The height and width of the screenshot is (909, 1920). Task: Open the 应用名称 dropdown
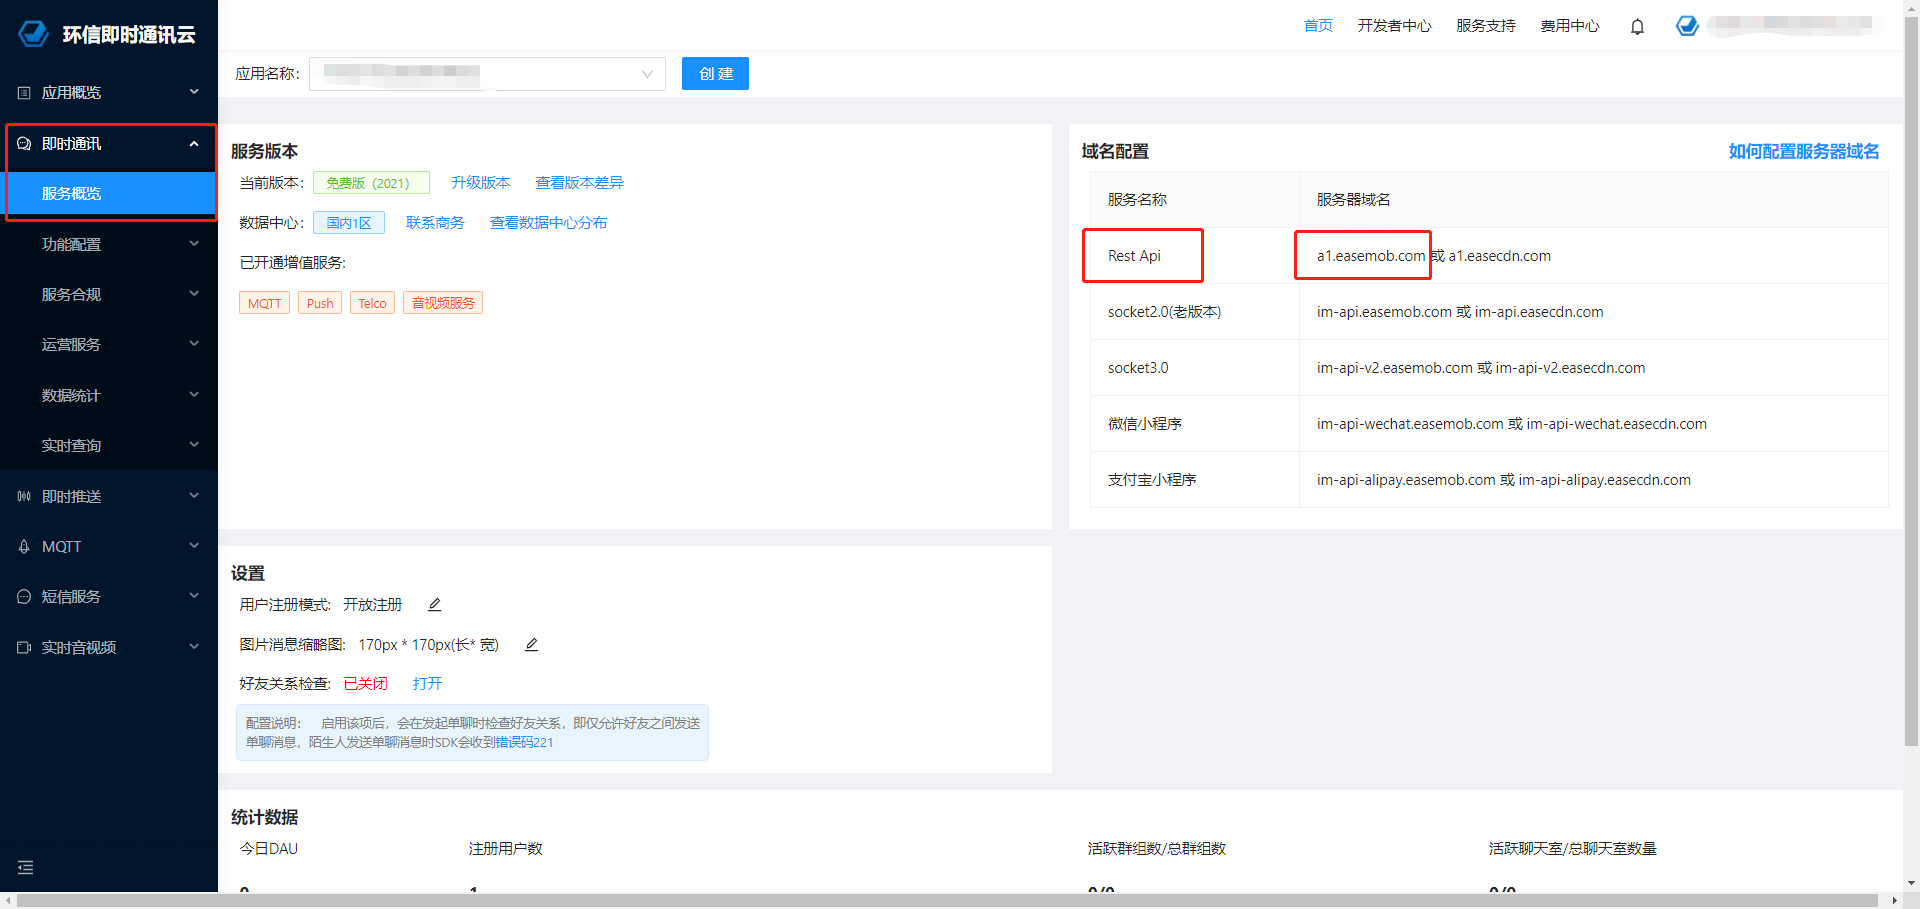click(487, 74)
